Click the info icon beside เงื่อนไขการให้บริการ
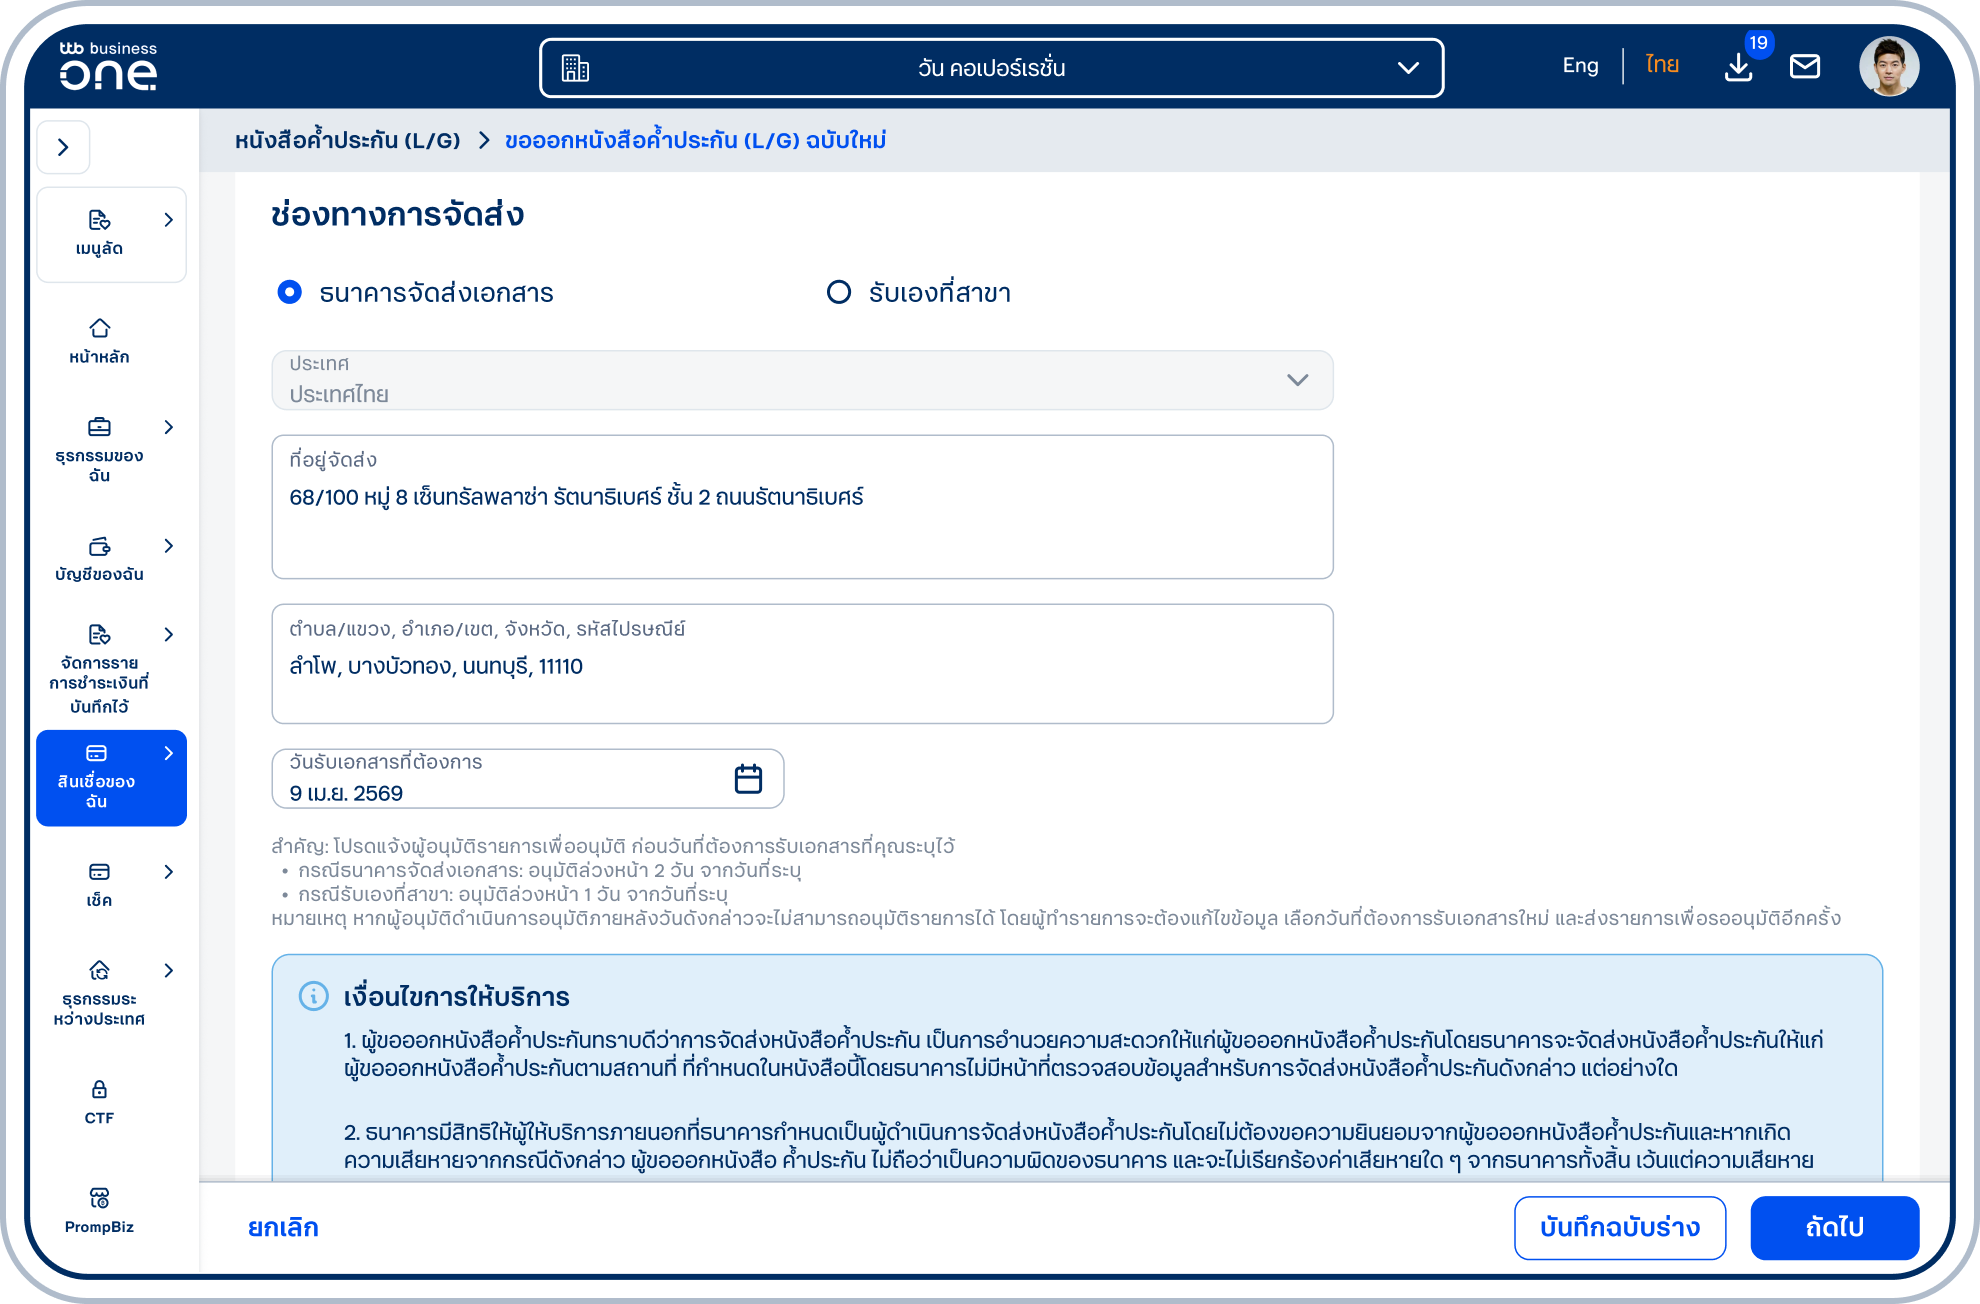 (313, 996)
